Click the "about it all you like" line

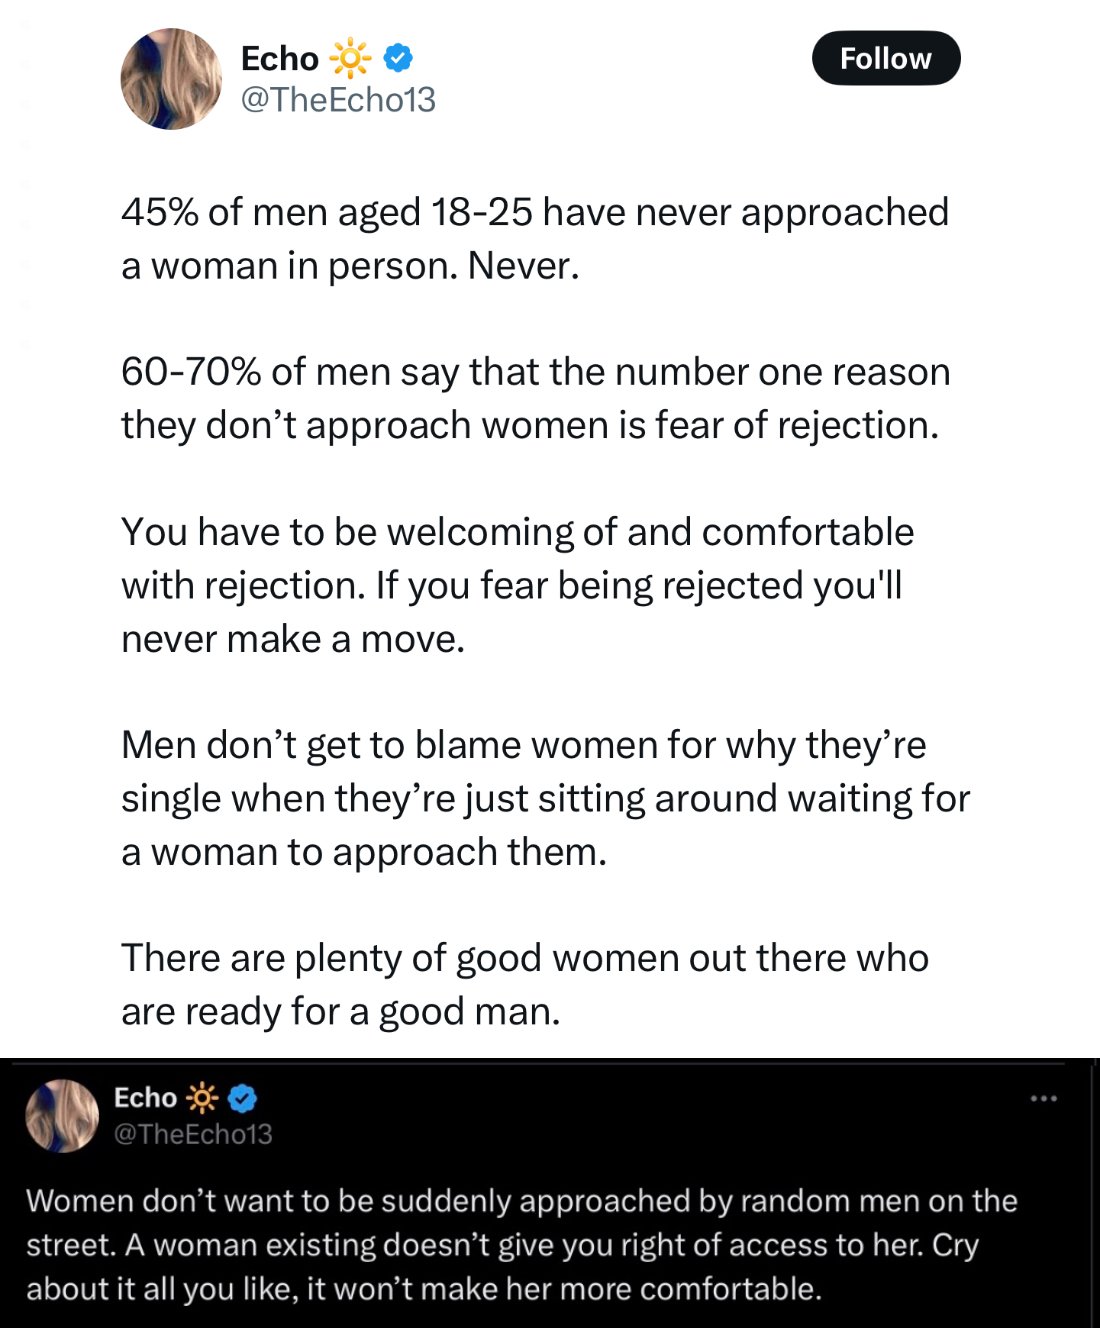tap(423, 1289)
